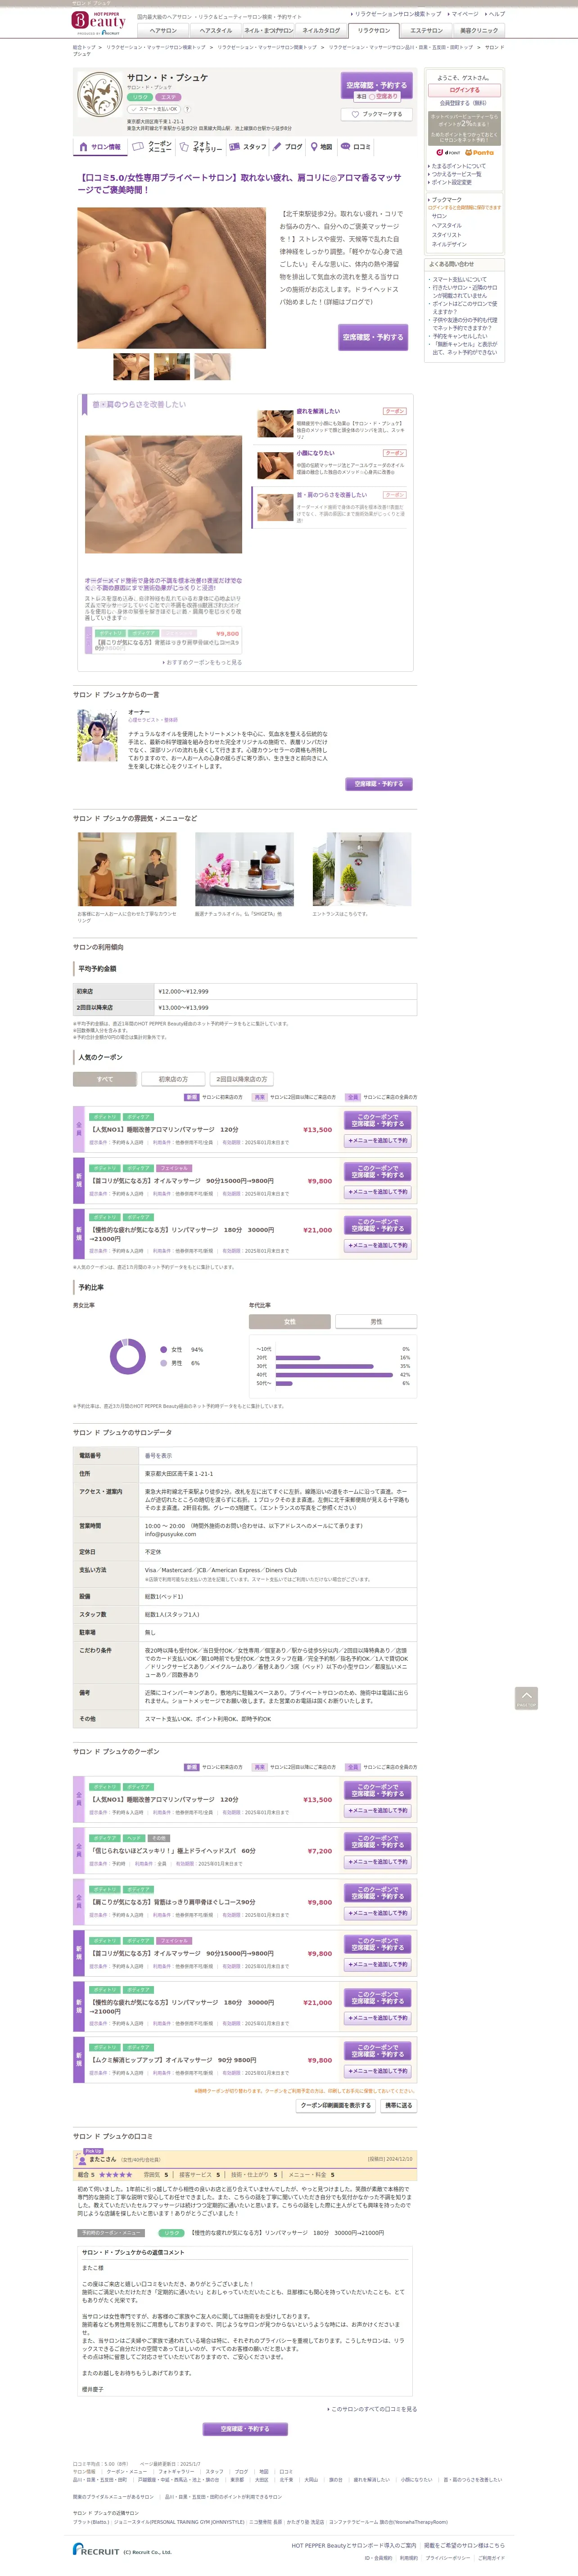Click the d POINT logo
Screen dimensions: 578x2576
(447, 153)
